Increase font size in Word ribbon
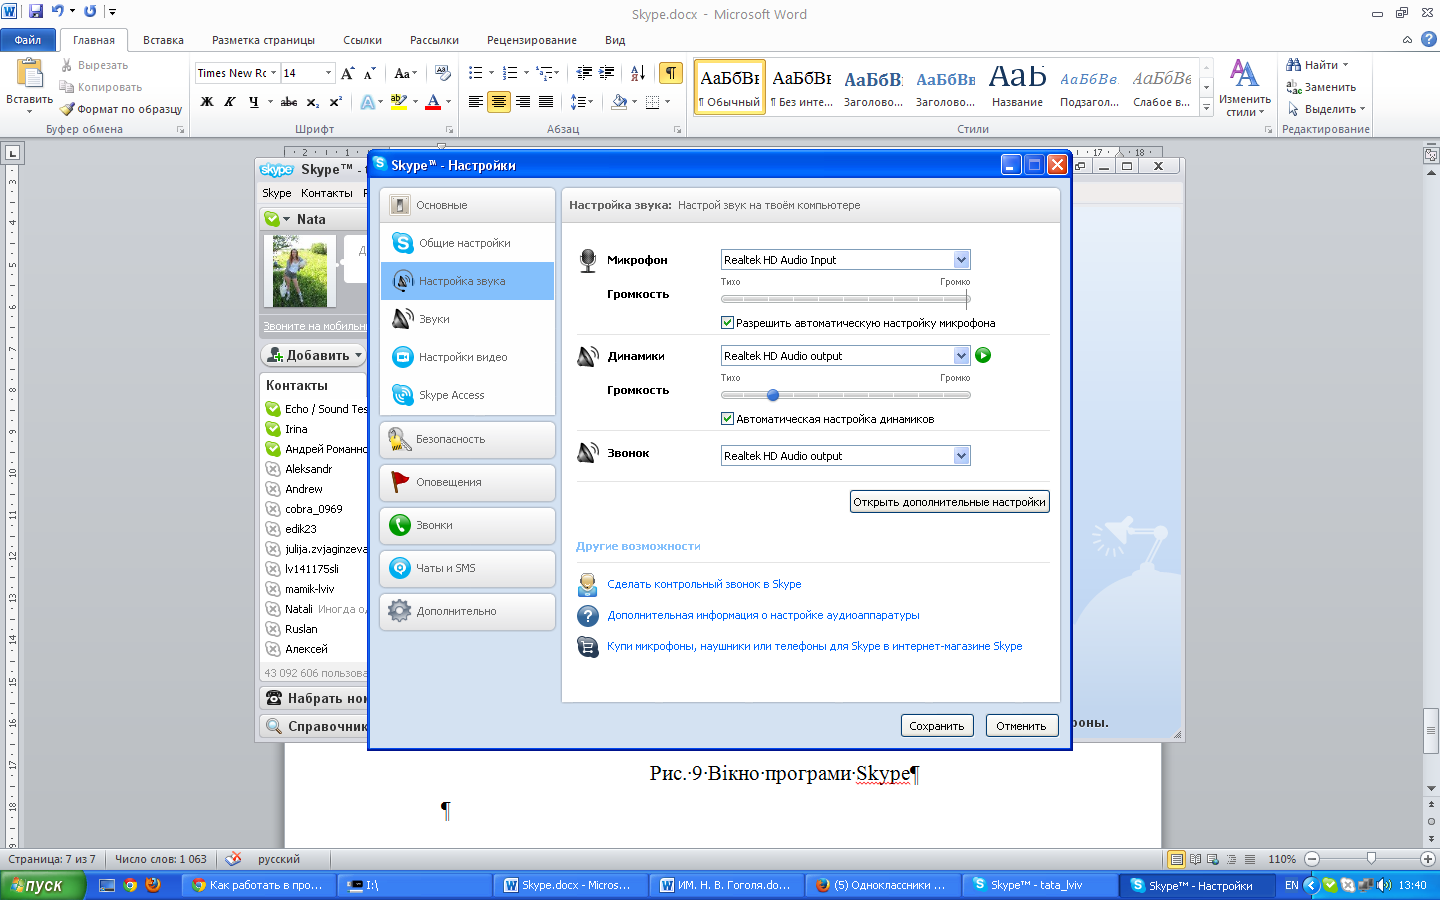This screenshot has height=900, width=1440. pos(347,73)
